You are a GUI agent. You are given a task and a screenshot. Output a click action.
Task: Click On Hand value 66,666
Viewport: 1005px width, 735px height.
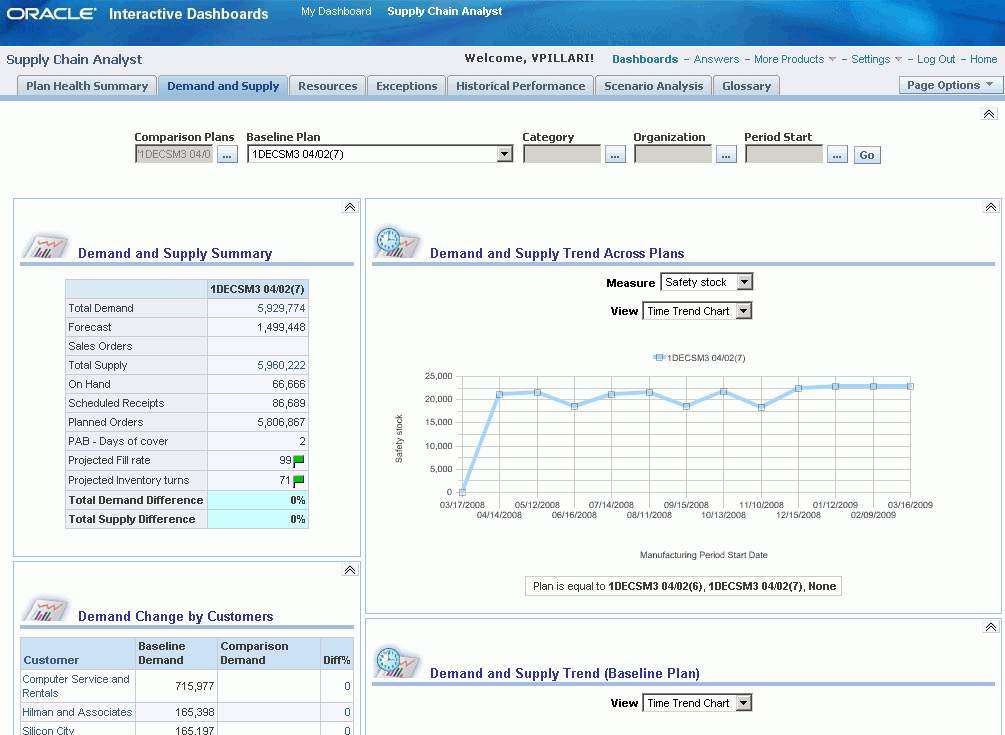pos(289,384)
